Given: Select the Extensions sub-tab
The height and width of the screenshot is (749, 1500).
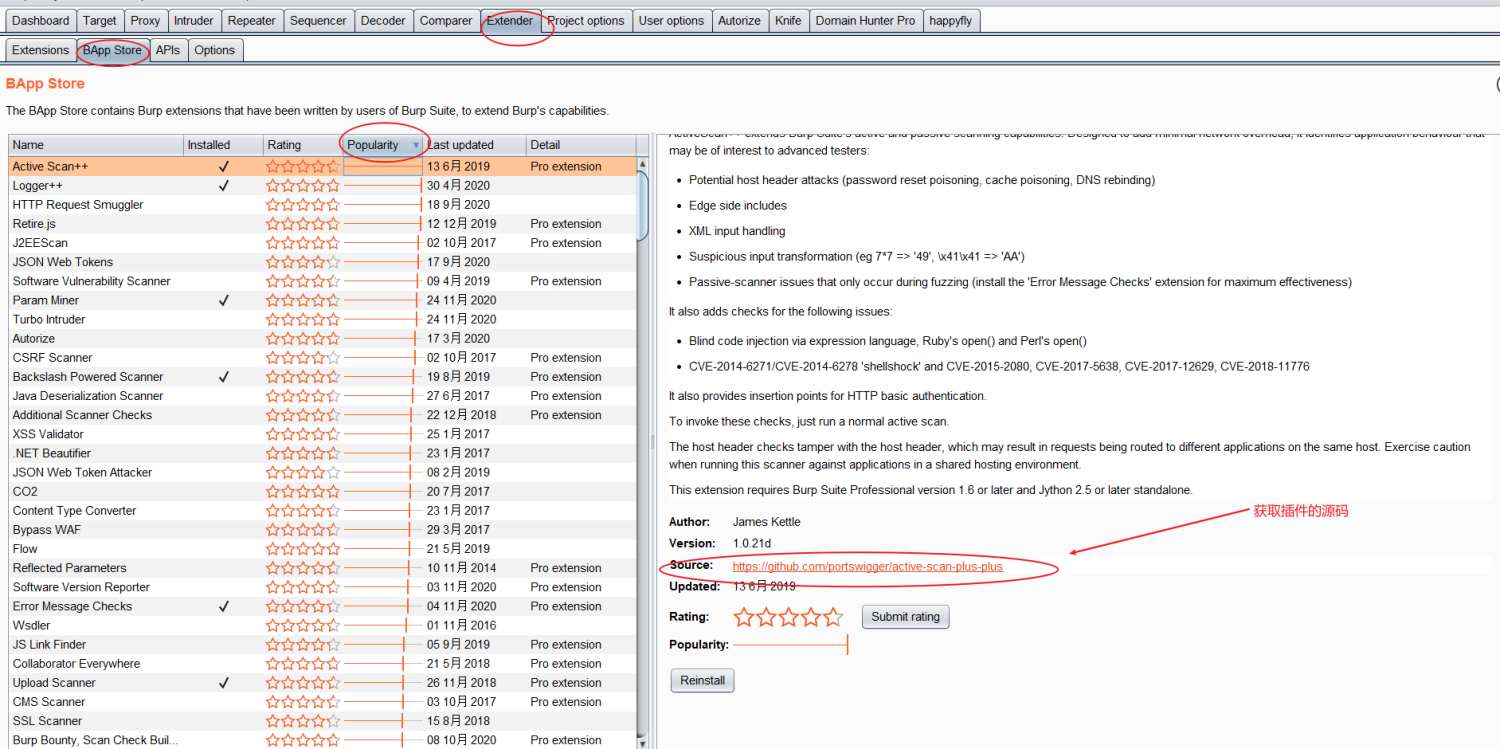Looking at the screenshot, I should coord(41,50).
